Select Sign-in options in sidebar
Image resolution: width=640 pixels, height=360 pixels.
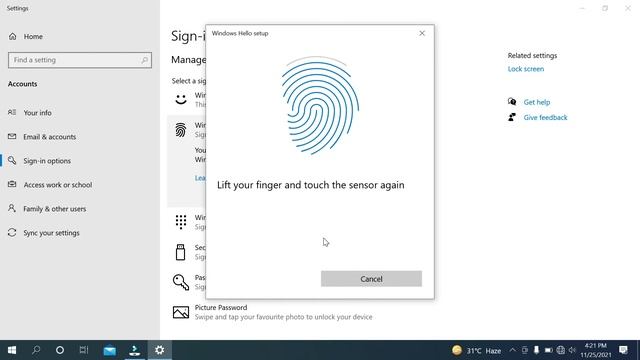(47, 161)
